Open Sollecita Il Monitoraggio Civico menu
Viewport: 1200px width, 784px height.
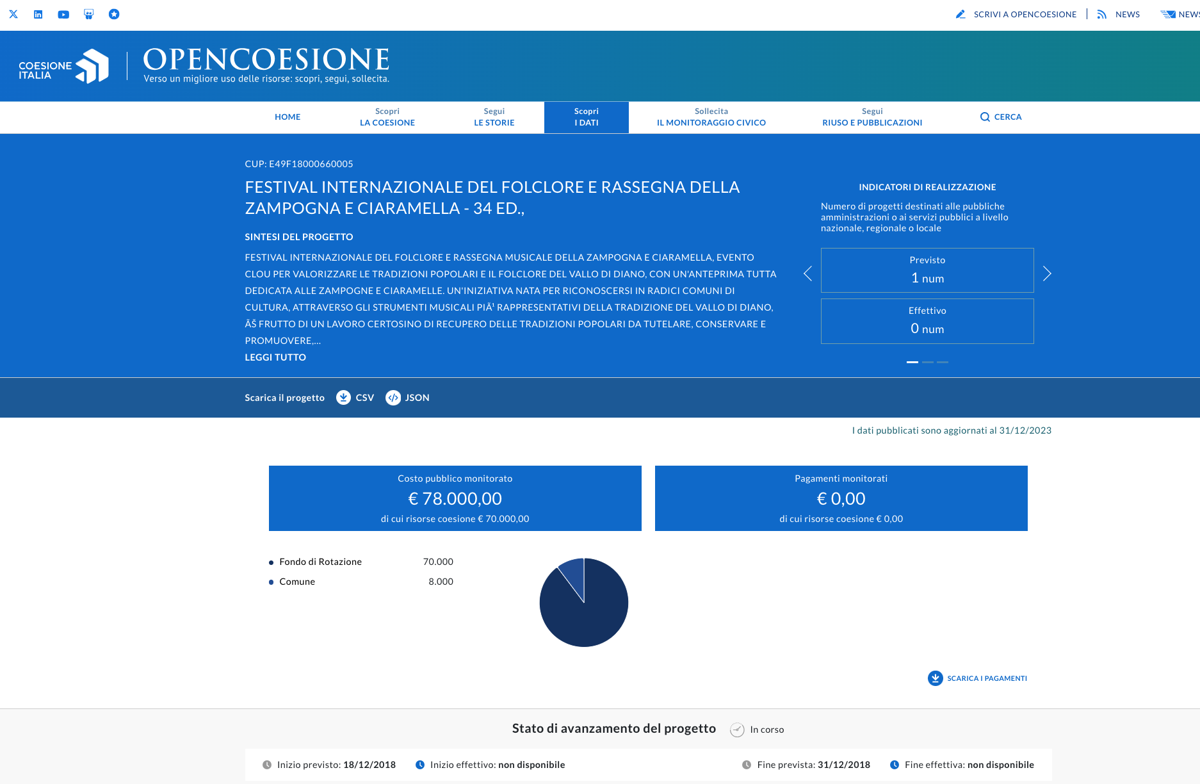(x=711, y=117)
